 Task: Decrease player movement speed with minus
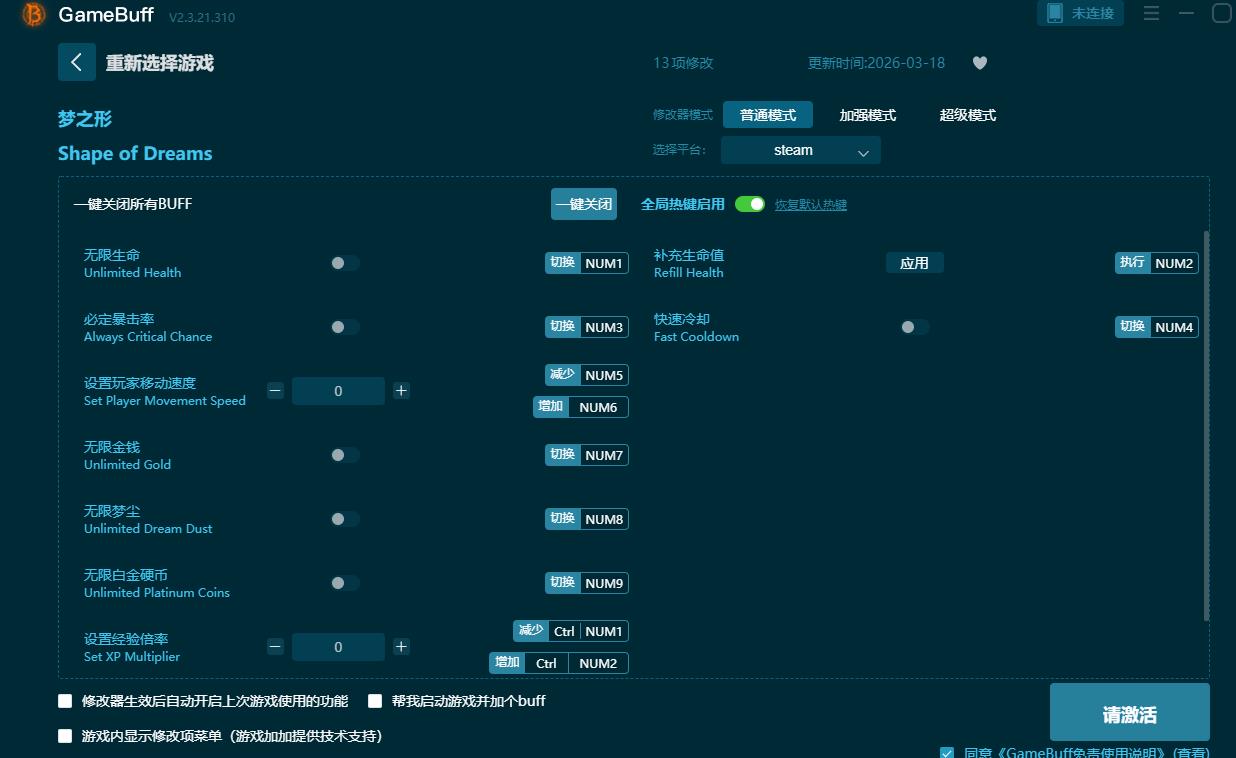275,391
